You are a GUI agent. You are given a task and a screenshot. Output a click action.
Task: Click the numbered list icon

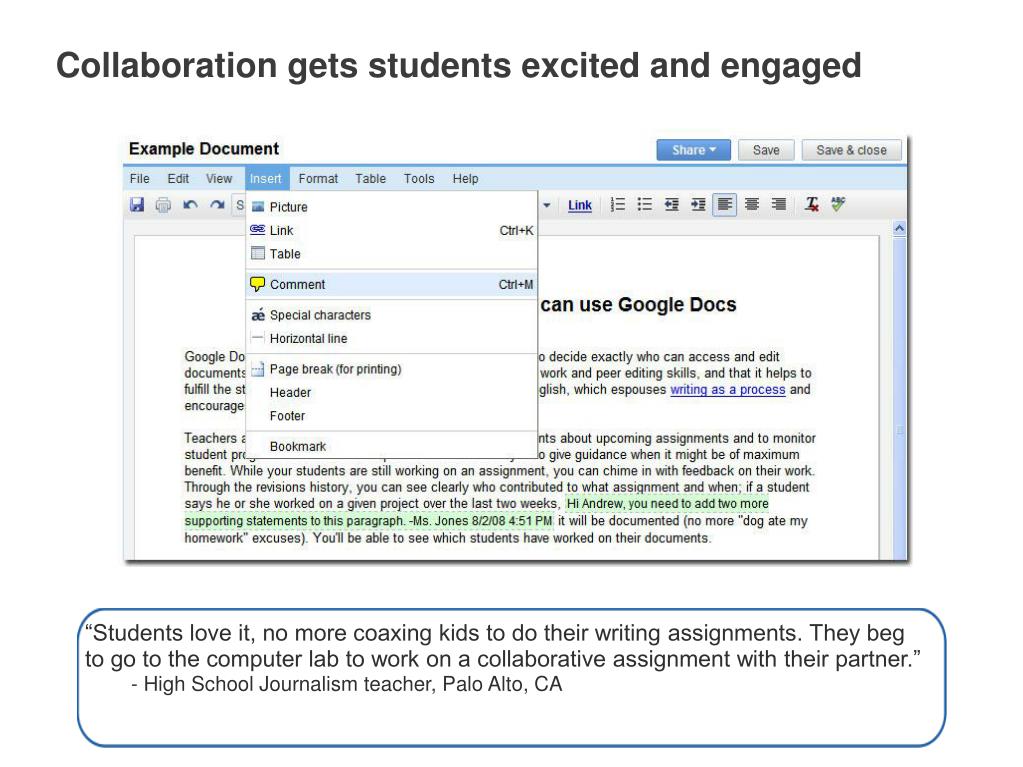617,205
